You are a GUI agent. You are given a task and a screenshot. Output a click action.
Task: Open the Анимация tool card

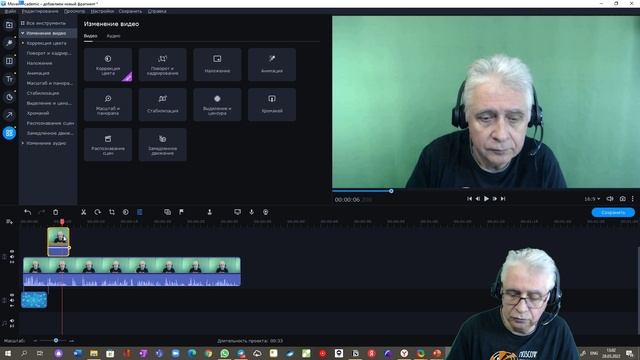pyautogui.click(x=272, y=64)
